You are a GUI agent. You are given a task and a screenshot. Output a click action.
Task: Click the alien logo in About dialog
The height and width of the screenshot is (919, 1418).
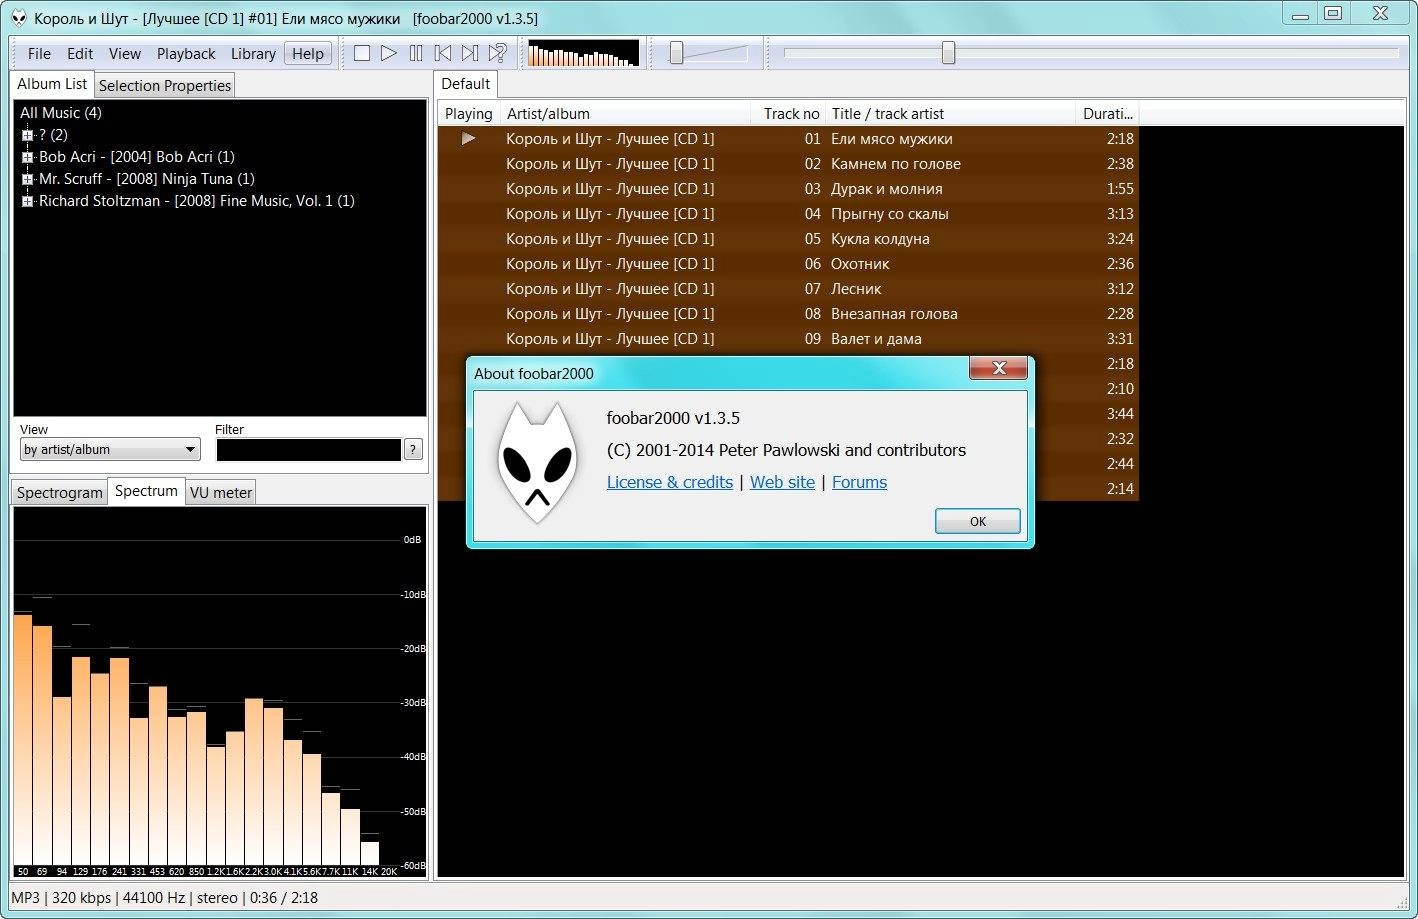(538, 463)
